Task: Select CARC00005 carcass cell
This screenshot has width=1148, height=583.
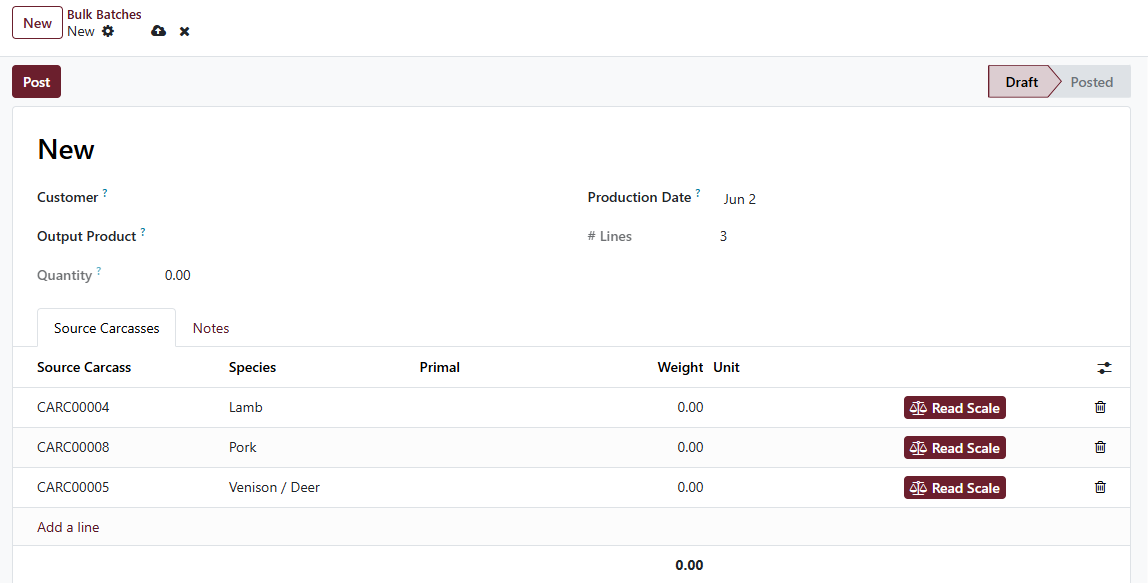Action: [73, 487]
